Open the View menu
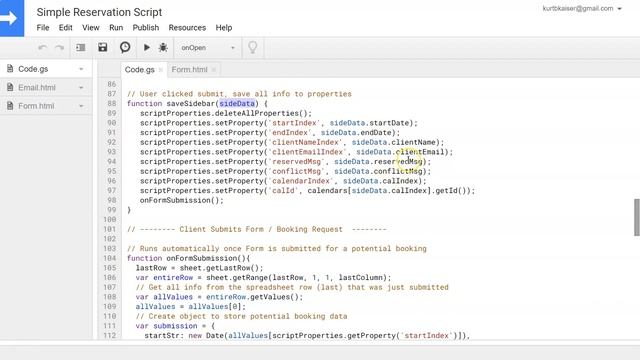Screen dimensions: 640x360 [x=91, y=28]
